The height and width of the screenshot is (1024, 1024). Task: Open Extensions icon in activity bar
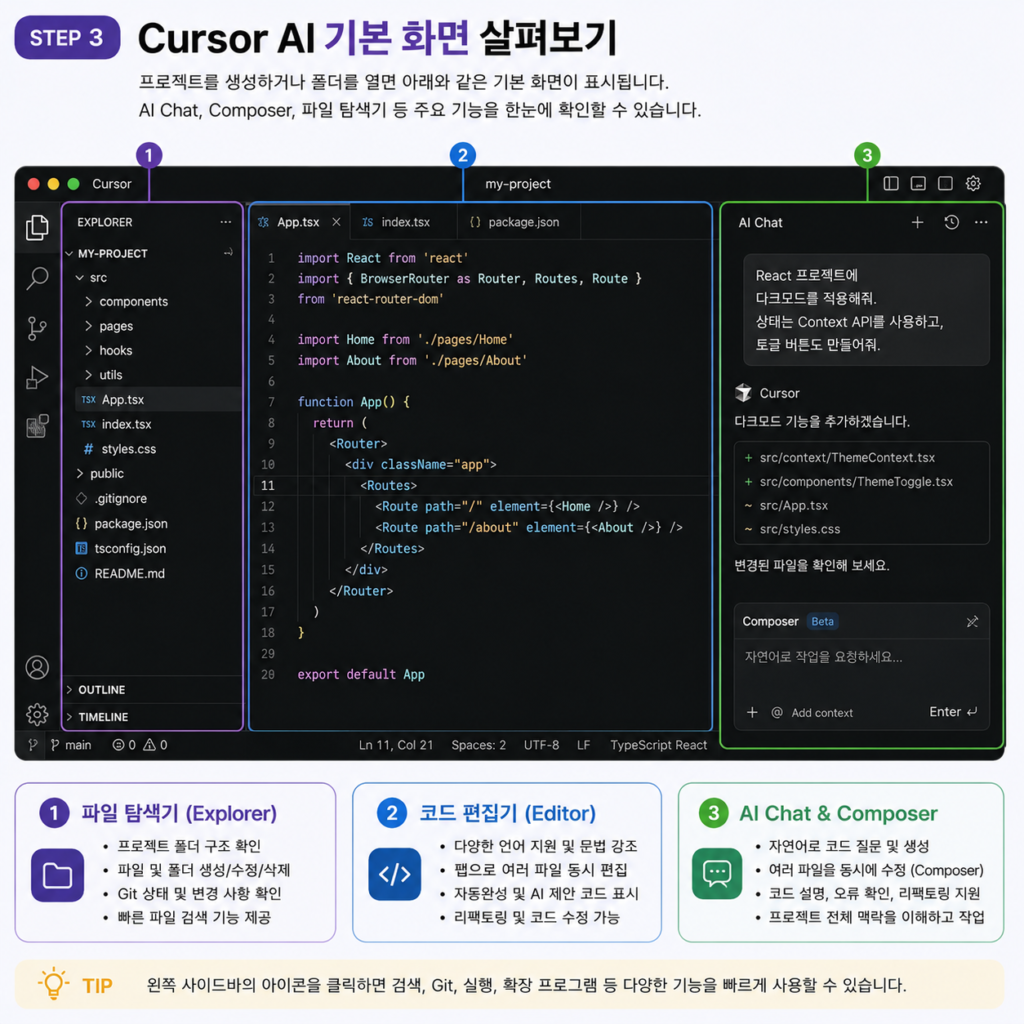[37, 426]
